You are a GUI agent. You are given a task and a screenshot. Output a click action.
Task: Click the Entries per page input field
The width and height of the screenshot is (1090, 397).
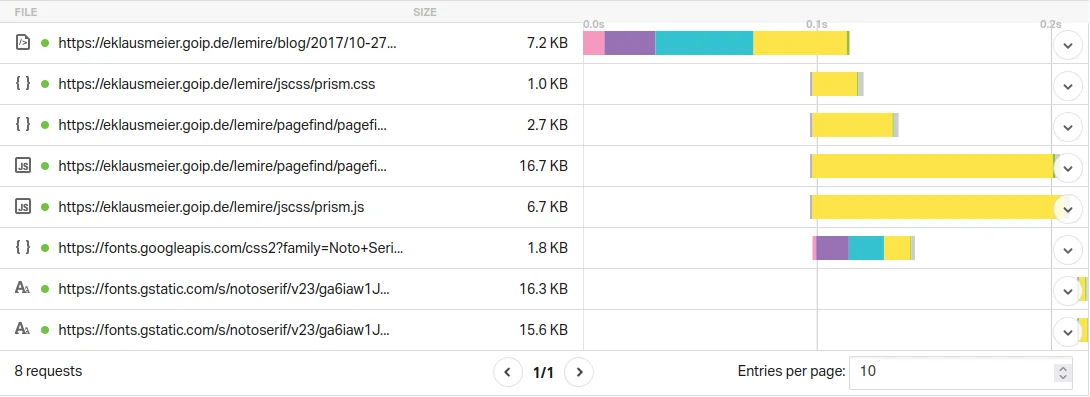pos(963,373)
